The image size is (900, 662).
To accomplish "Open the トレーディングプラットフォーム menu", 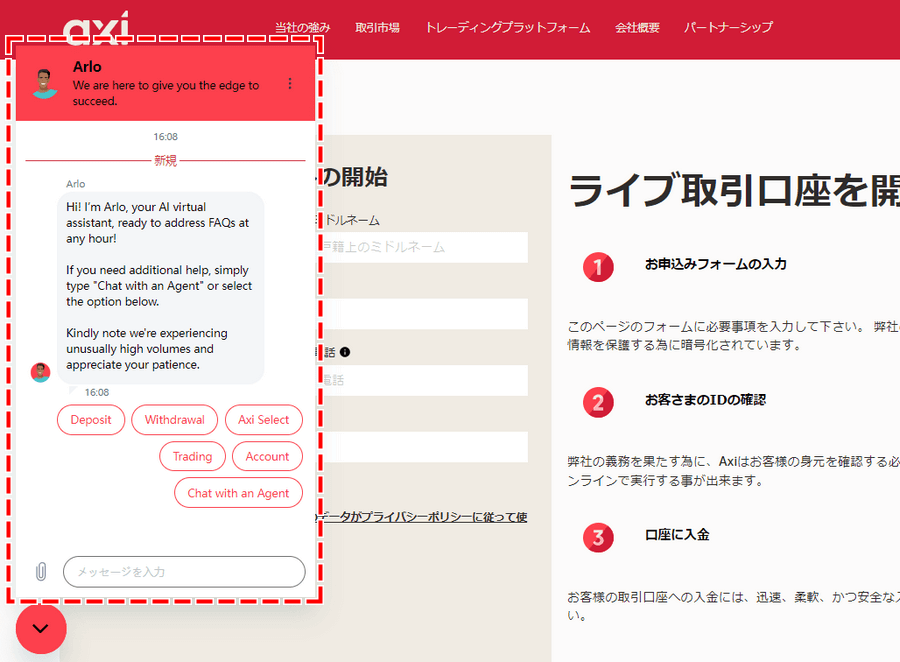I will [x=507, y=28].
